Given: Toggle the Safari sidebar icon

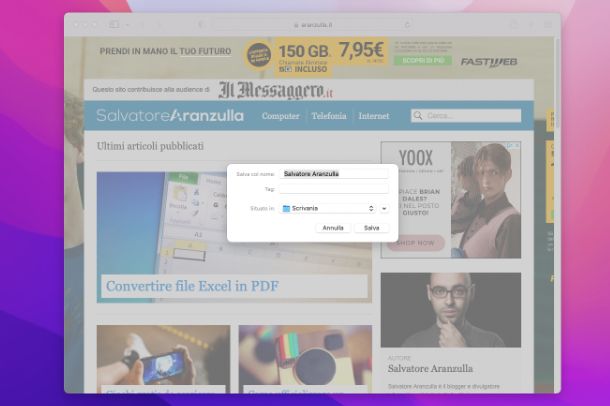Looking at the screenshot, I should 114,24.
